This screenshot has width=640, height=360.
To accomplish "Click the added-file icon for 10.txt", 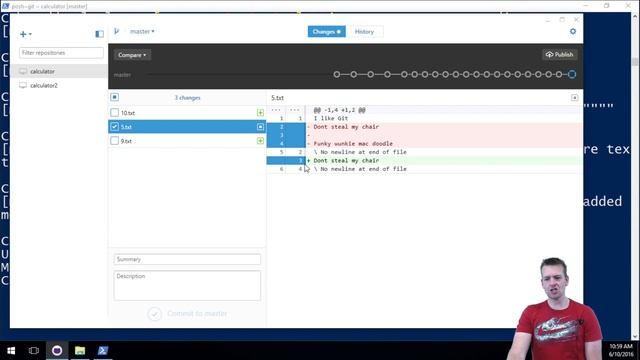I will point(260,113).
